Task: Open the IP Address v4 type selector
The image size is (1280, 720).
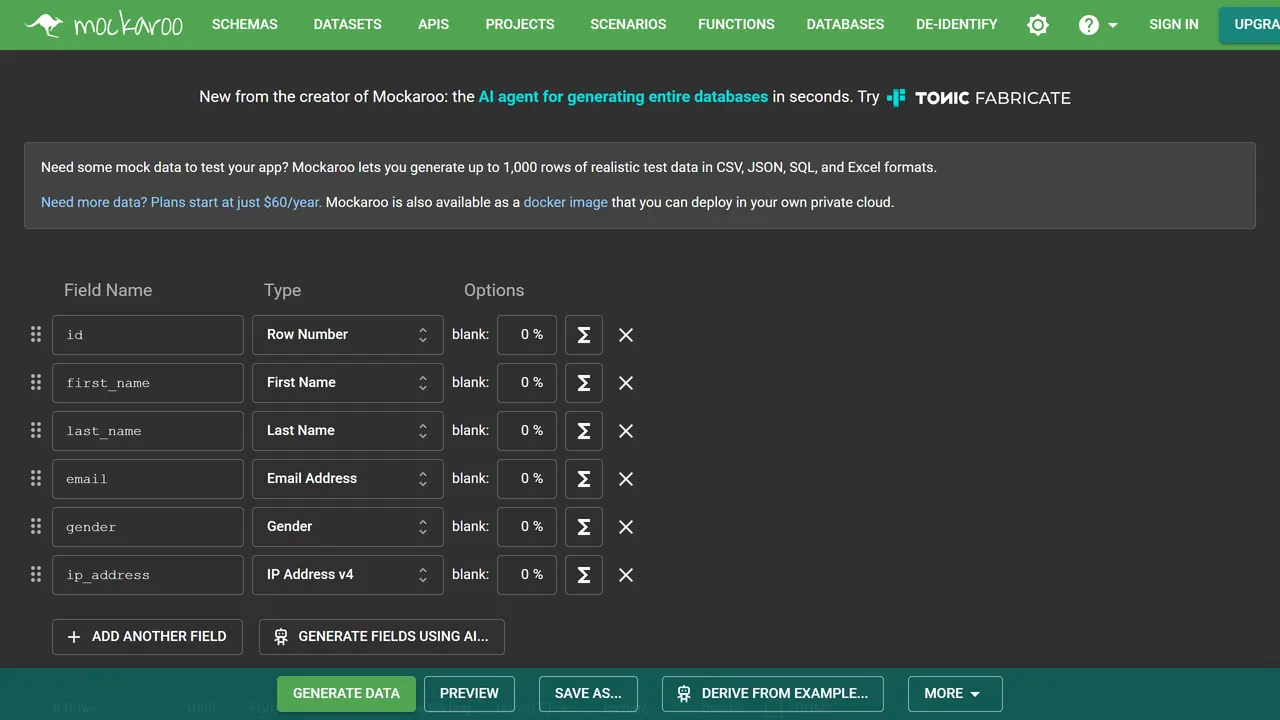Action: point(348,575)
